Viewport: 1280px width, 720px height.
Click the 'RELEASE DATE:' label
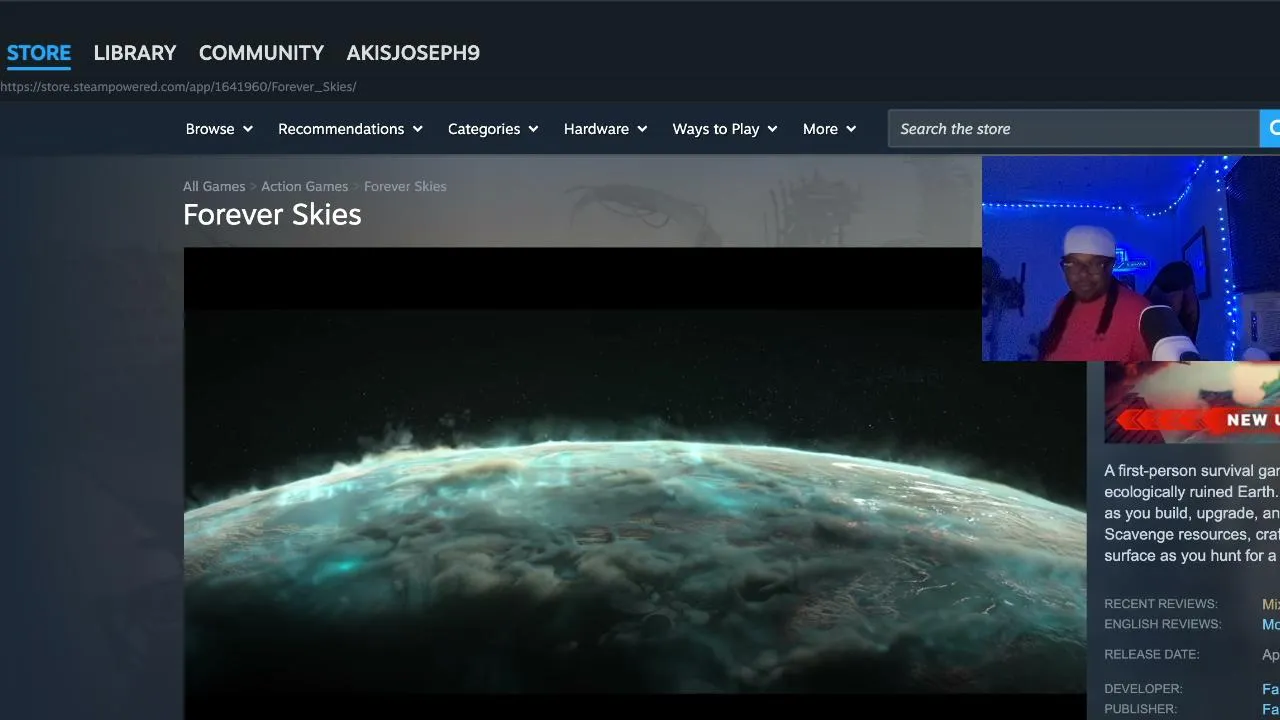pyautogui.click(x=1152, y=655)
